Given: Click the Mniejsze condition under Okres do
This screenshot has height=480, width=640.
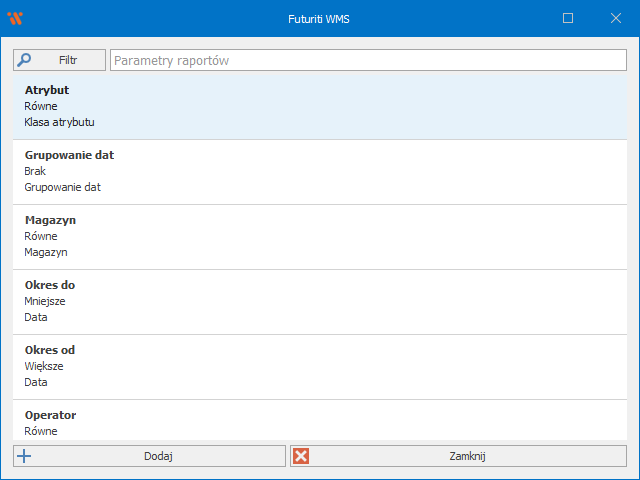Looking at the screenshot, I should point(45,301).
